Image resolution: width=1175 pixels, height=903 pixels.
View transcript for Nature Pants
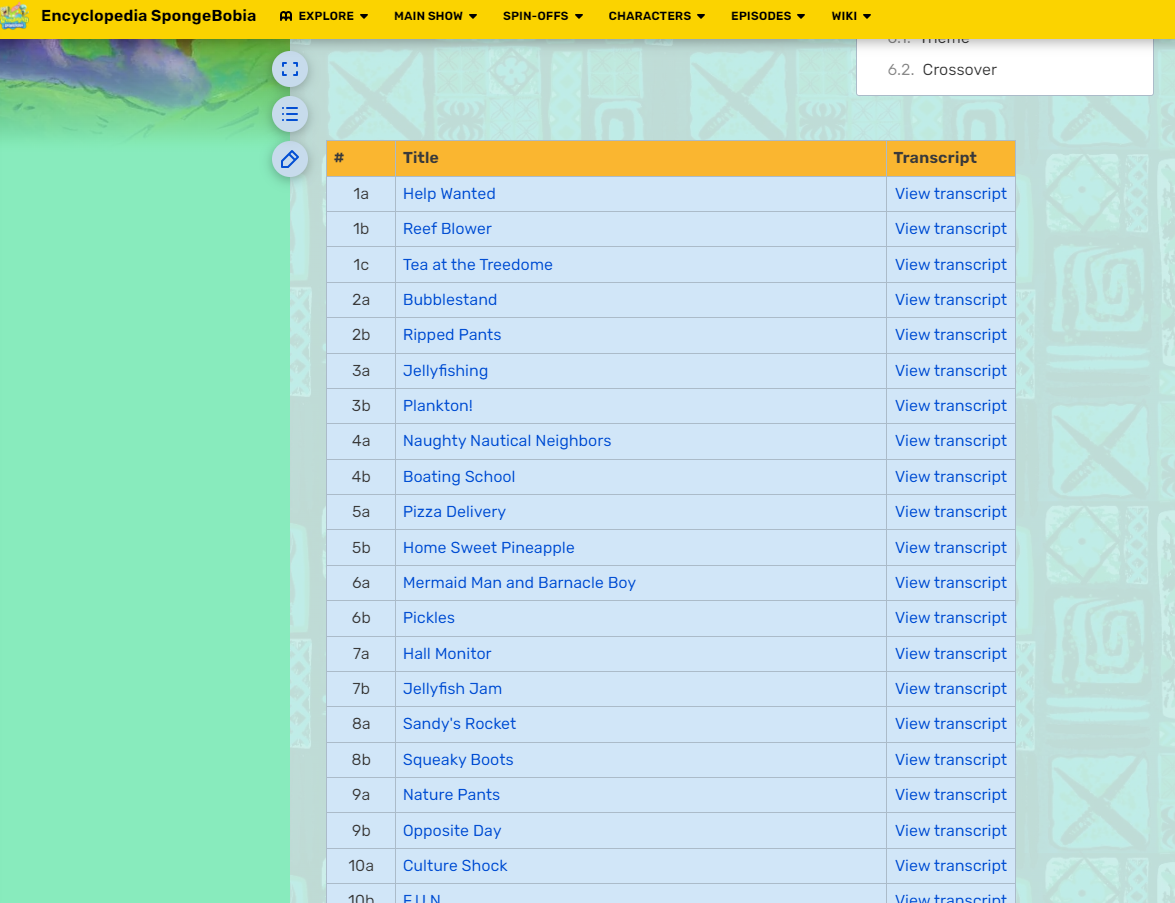point(950,795)
